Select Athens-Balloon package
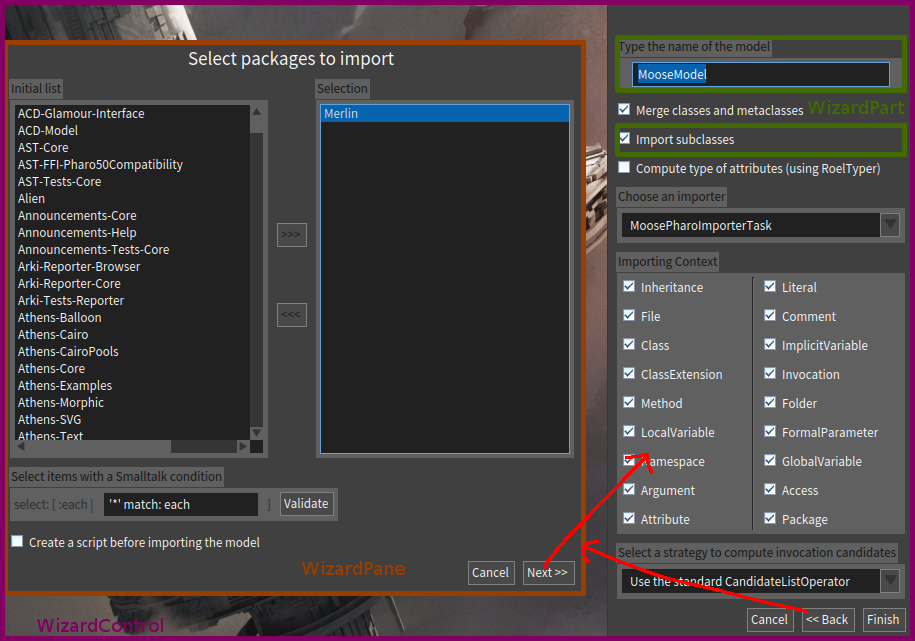 (132, 317)
